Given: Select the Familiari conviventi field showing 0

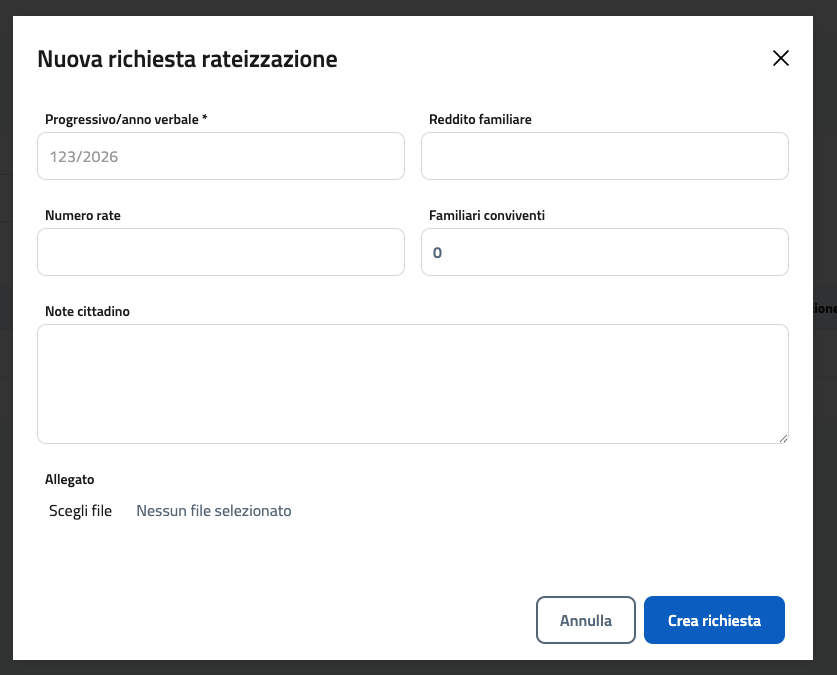Looking at the screenshot, I should pyautogui.click(x=604, y=252).
